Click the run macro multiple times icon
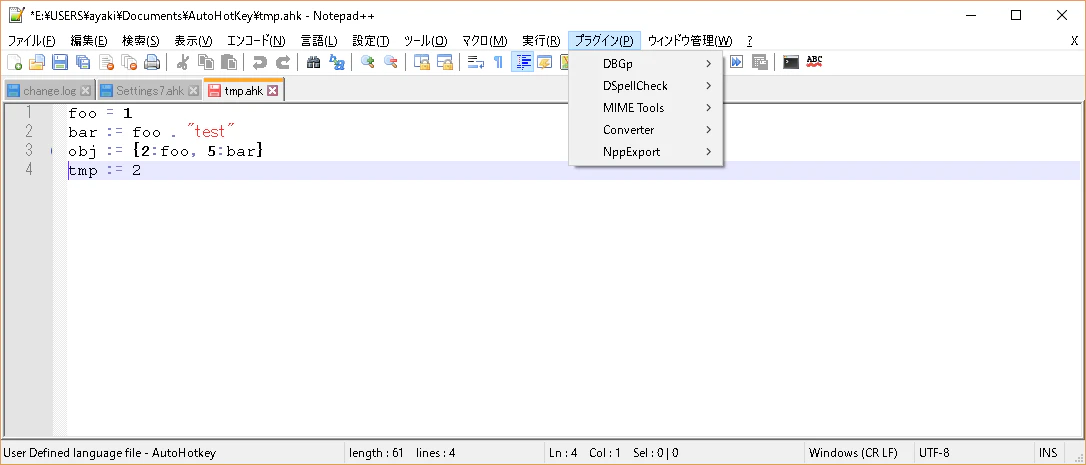Image resolution: width=1086 pixels, height=465 pixels. pyautogui.click(x=736, y=62)
